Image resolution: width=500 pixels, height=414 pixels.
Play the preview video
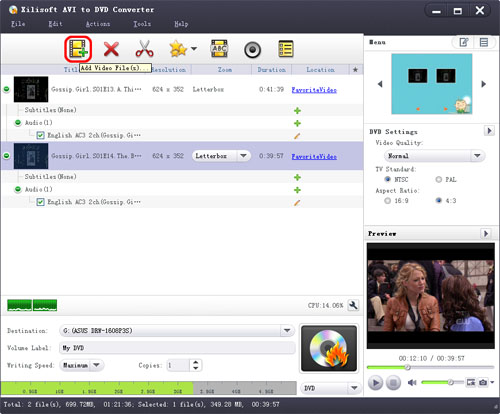coord(375,383)
